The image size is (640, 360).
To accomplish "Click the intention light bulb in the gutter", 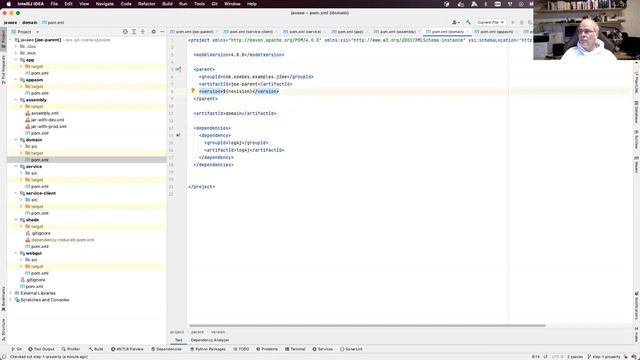I will (193, 91).
